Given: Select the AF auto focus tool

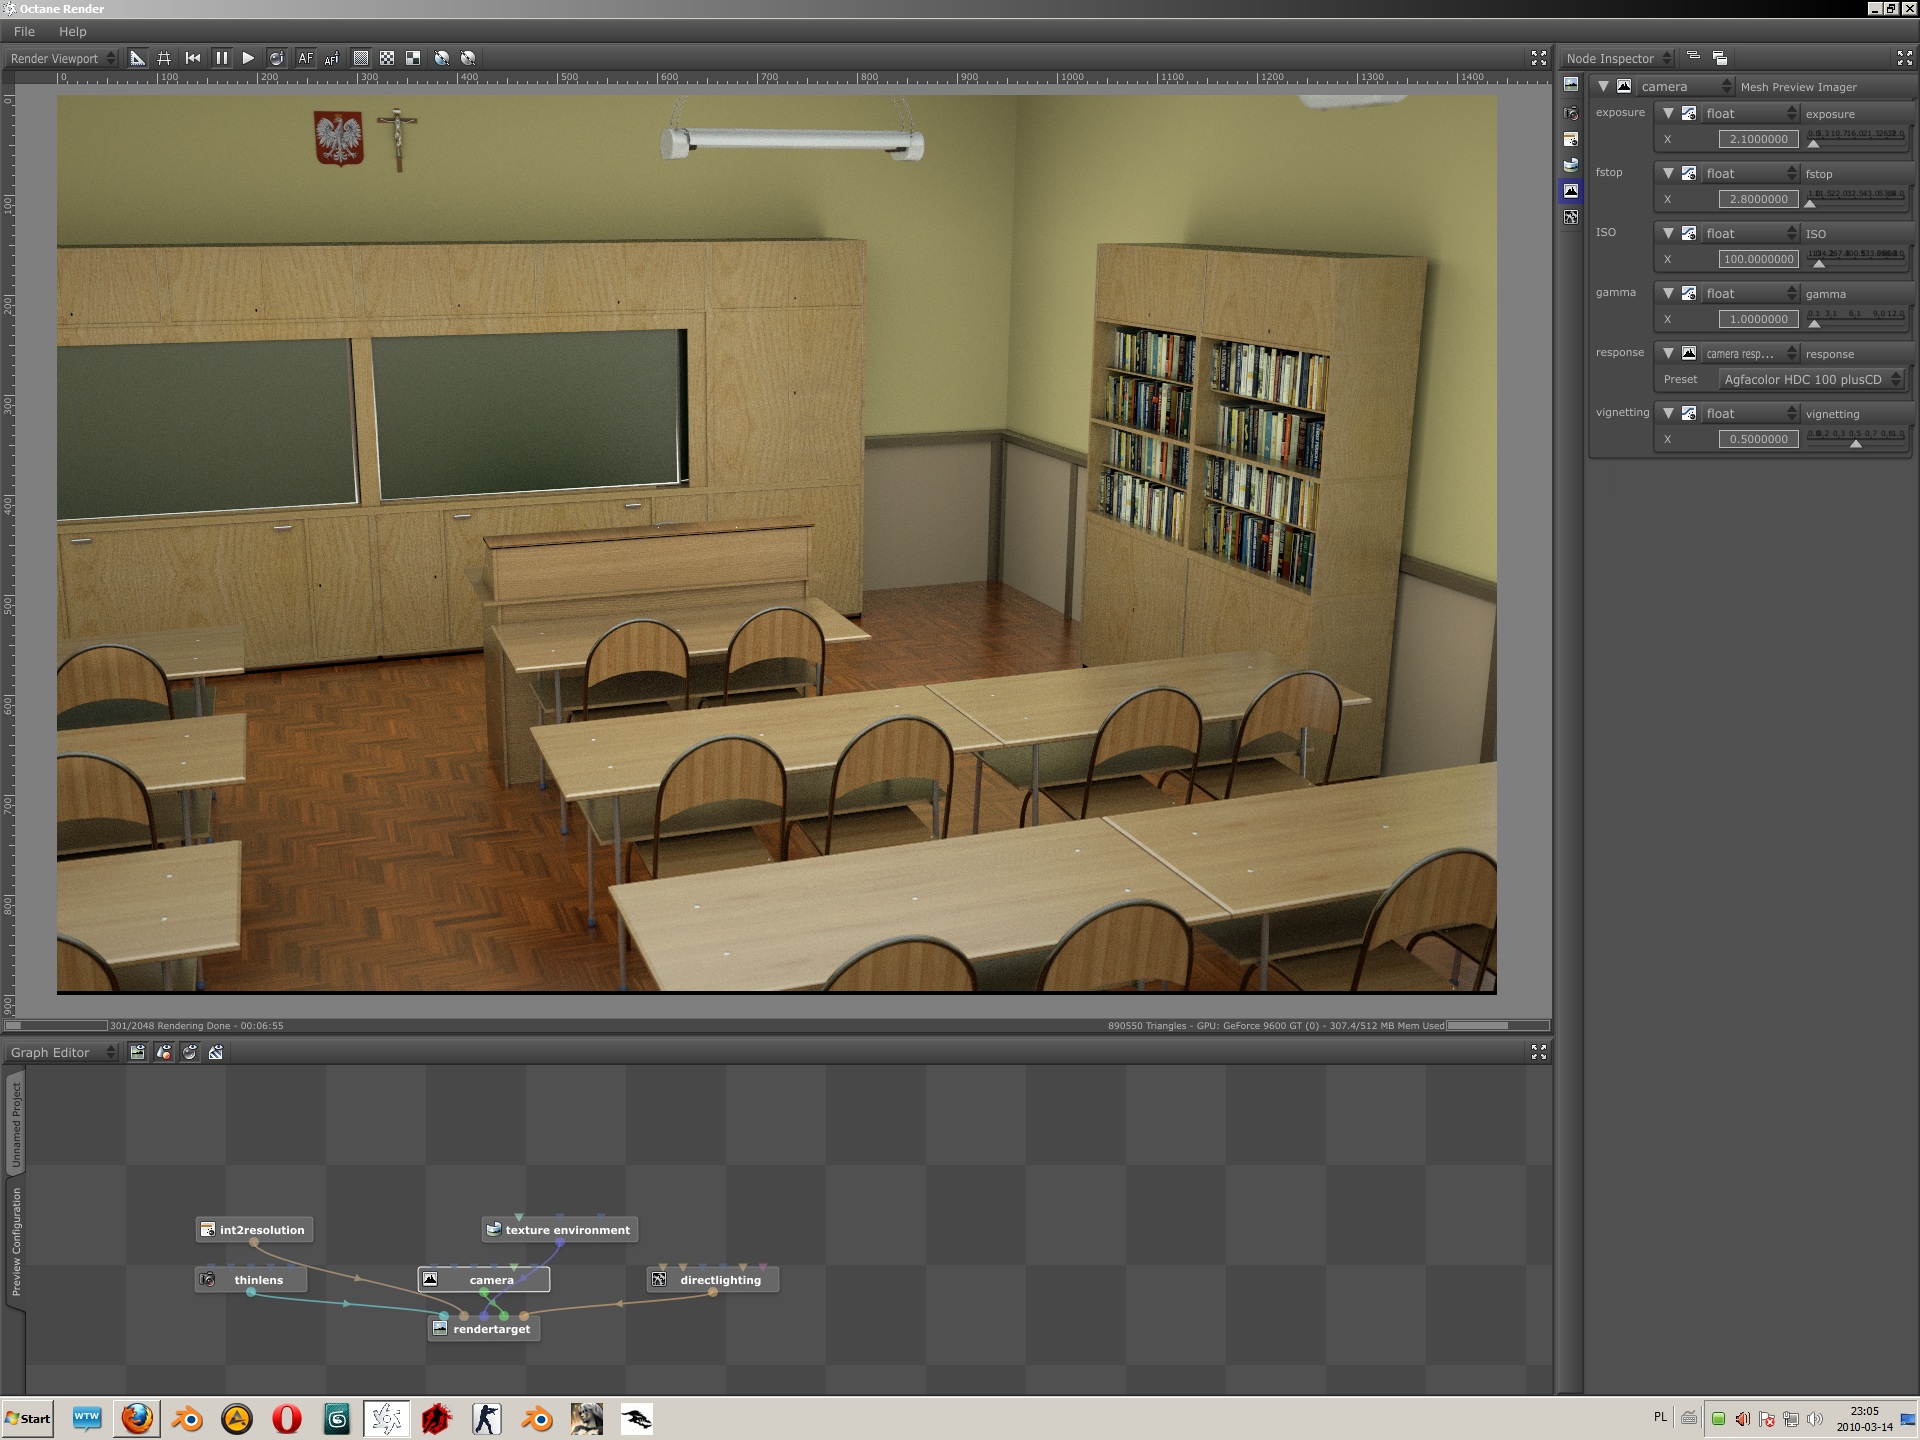Looking at the screenshot, I should (305, 58).
